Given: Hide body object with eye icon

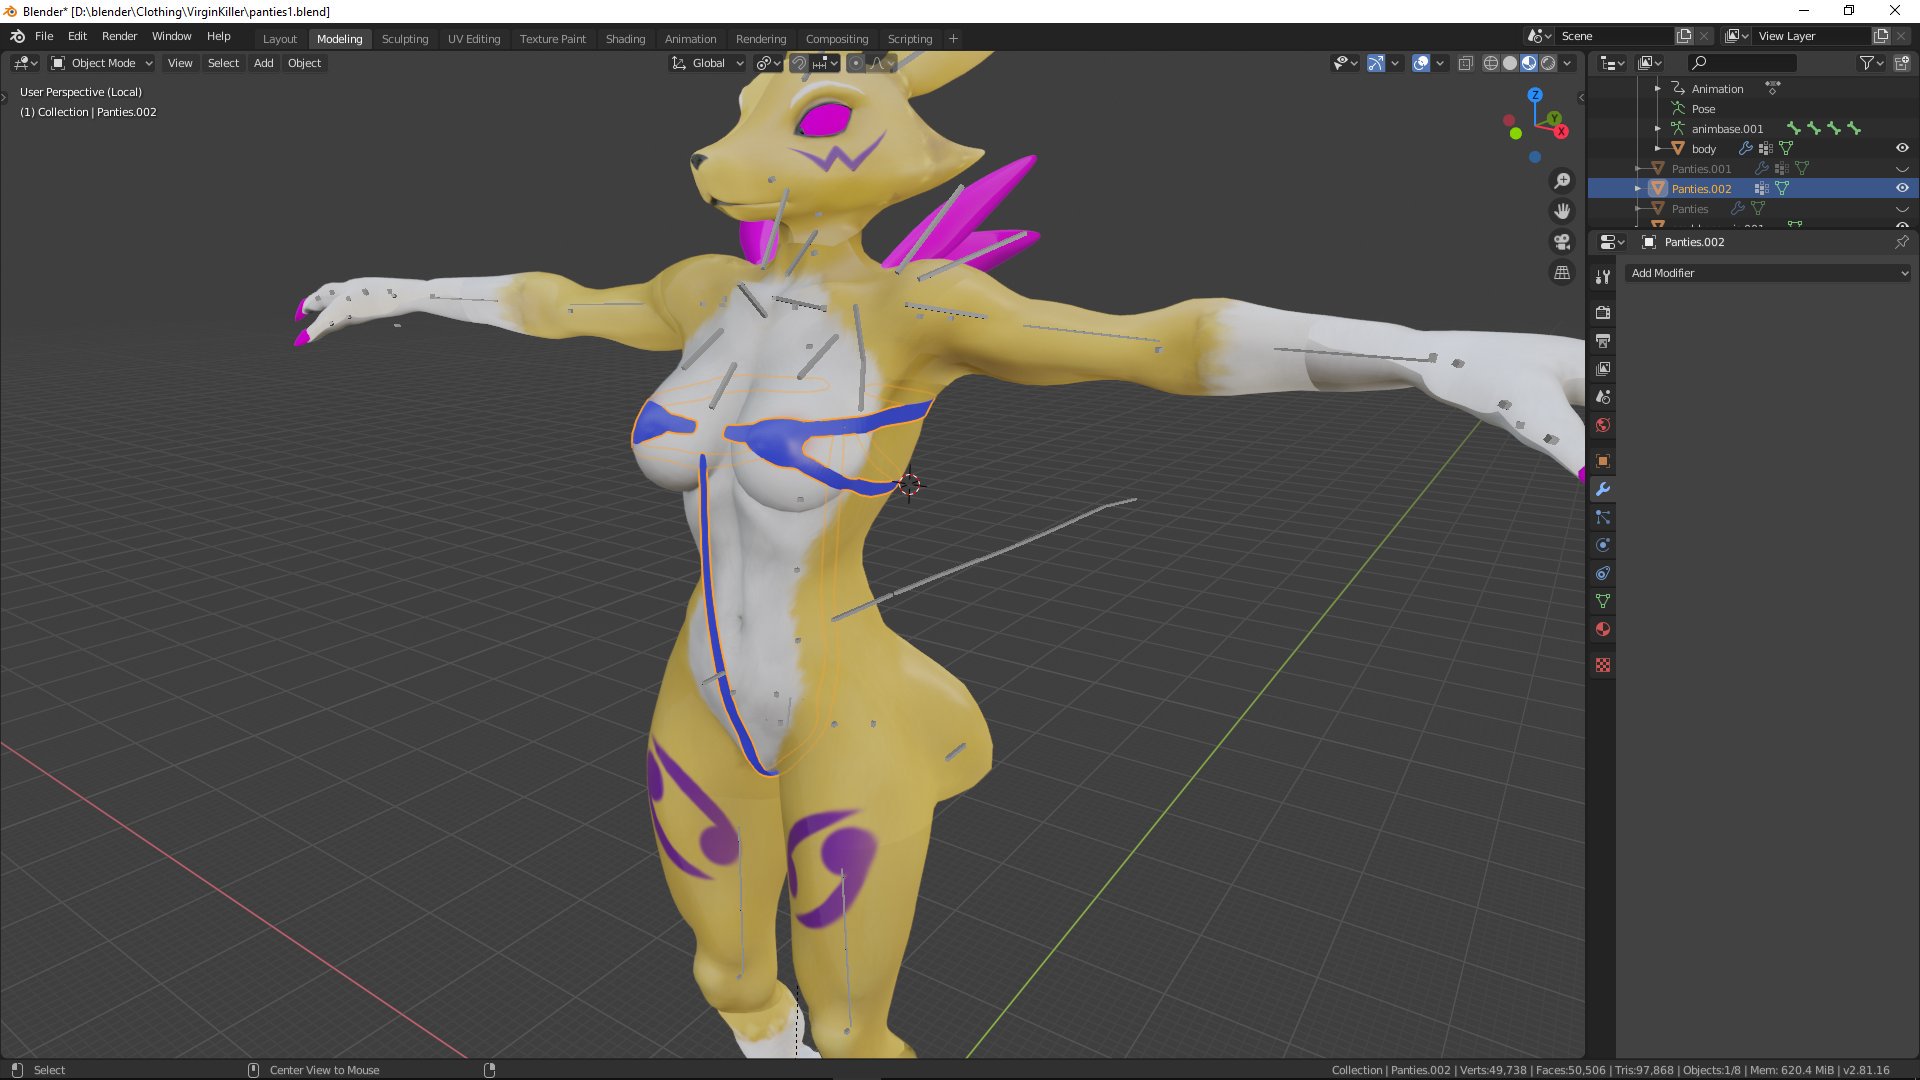Looking at the screenshot, I should (1902, 148).
